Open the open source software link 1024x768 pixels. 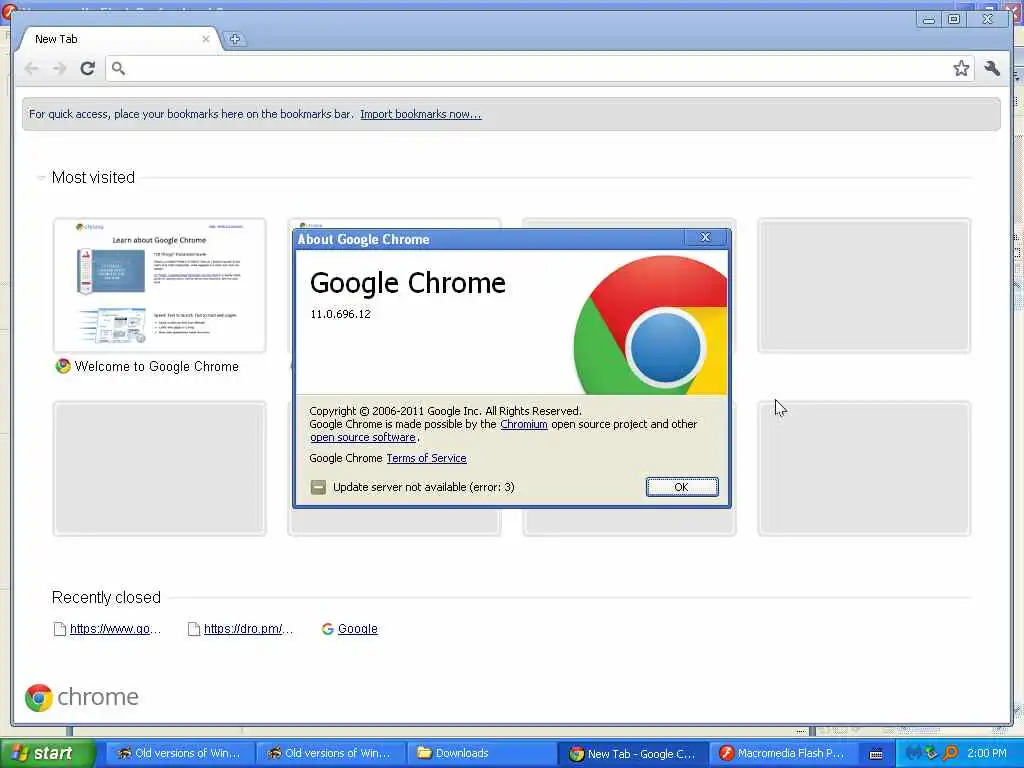[362, 438]
